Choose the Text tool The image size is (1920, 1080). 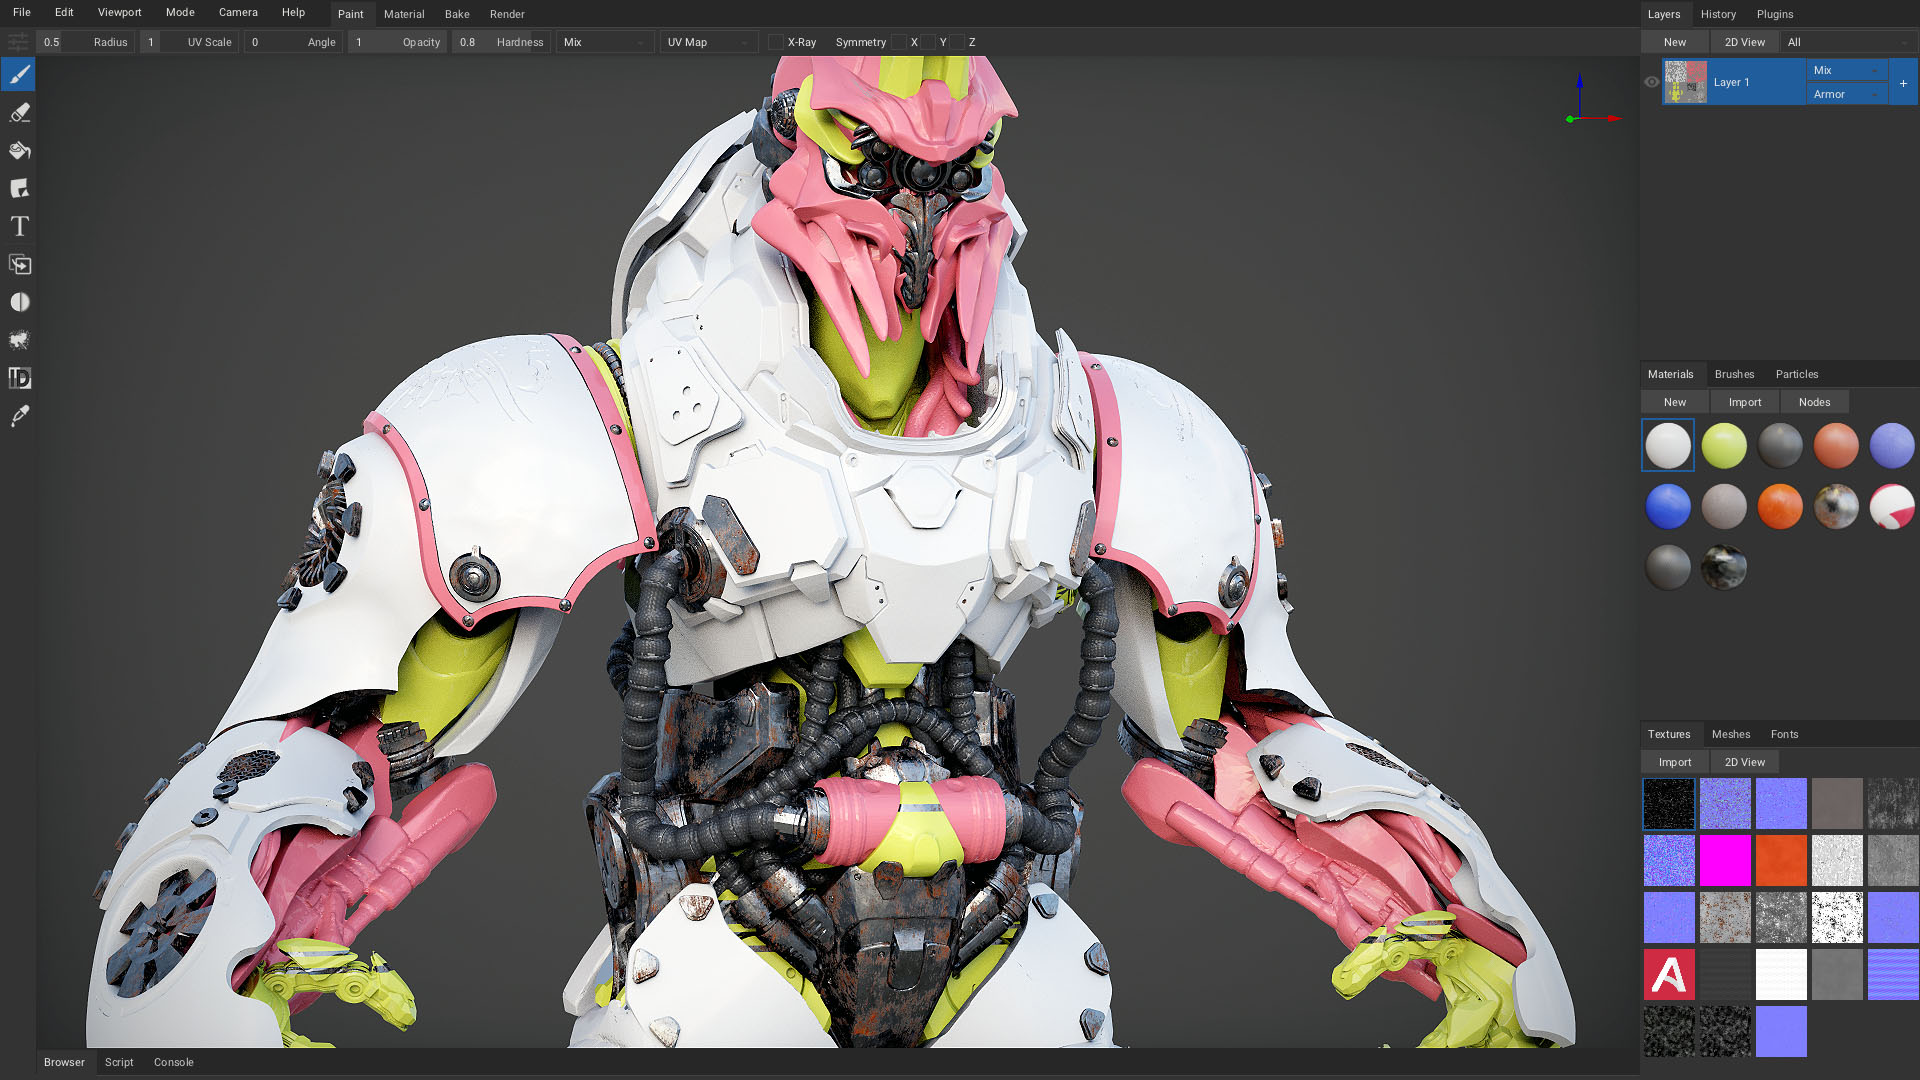(x=18, y=226)
